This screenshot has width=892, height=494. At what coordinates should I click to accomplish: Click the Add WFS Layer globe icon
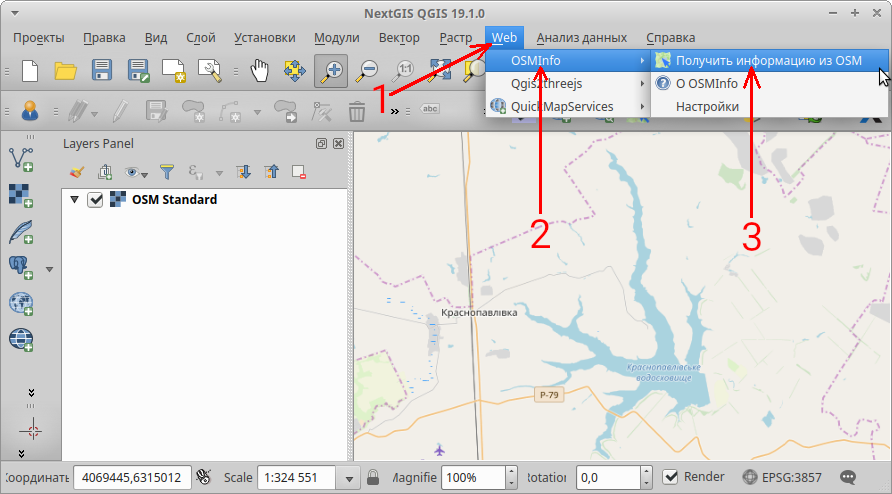pos(21,340)
